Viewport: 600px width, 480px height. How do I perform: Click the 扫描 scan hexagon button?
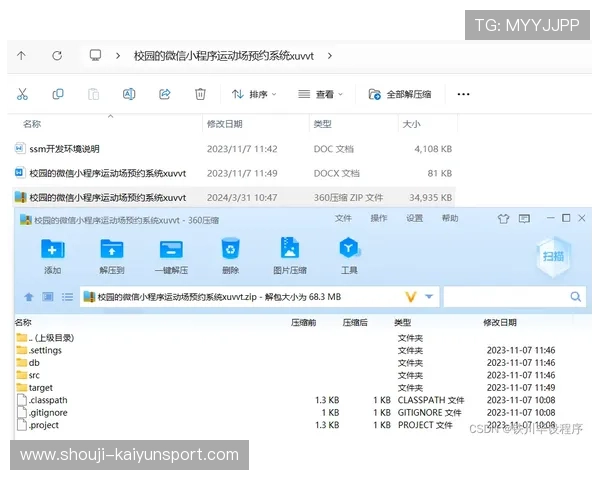(x=553, y=256)
